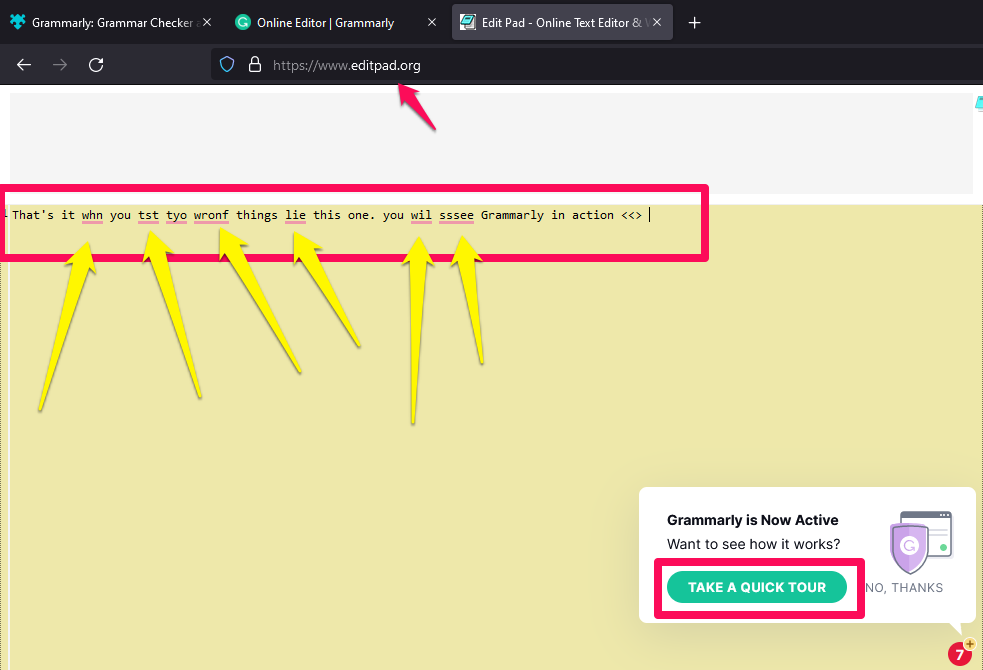Image resolution: width=983 pixels, height=670 pixels.
Task: Go back using the browser back arrow
Action: [24, 65]
